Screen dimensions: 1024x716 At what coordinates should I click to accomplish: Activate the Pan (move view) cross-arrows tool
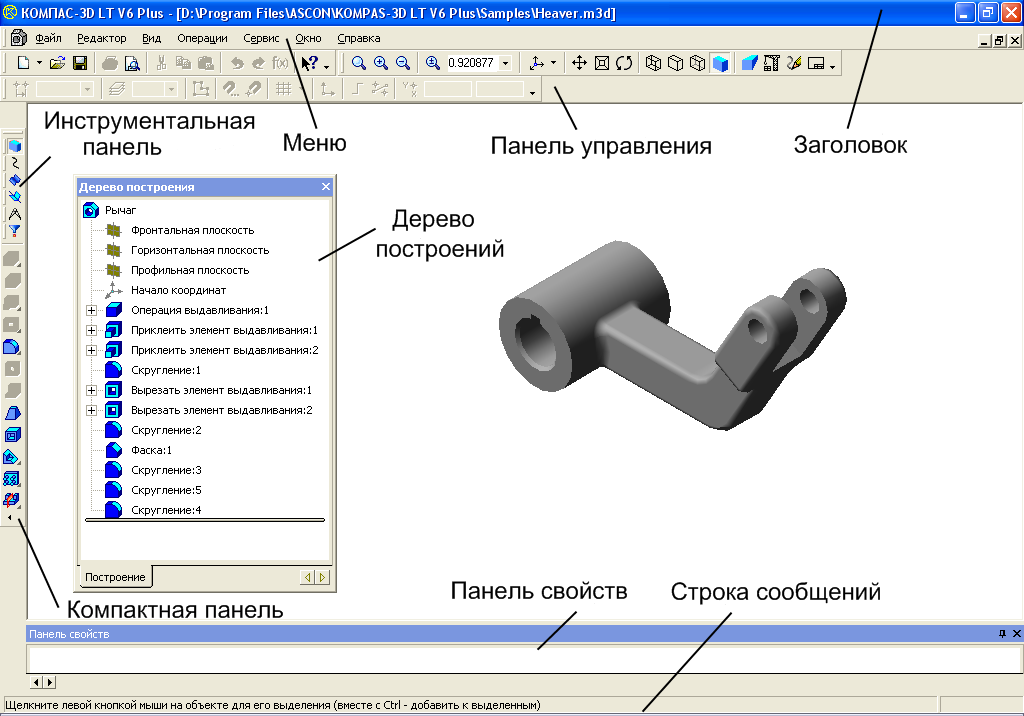tap(579, 63)
